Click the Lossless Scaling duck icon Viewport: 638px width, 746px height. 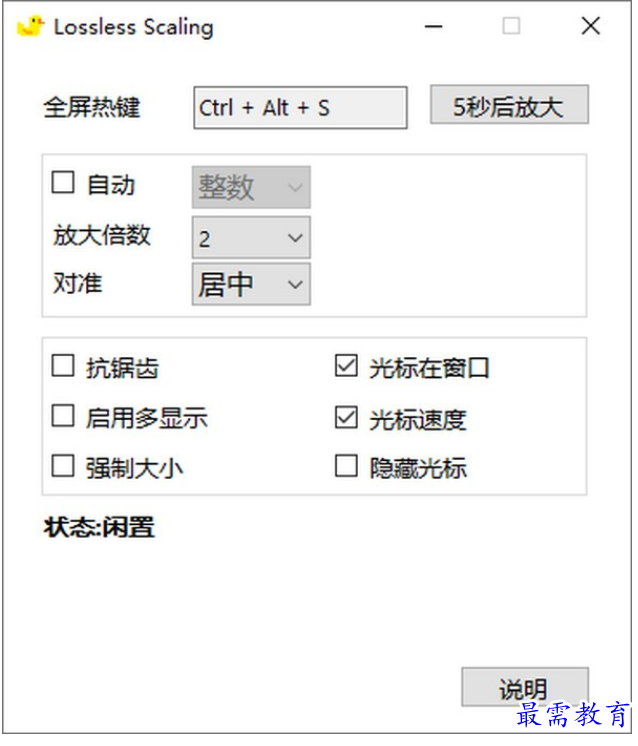[31, 27]
